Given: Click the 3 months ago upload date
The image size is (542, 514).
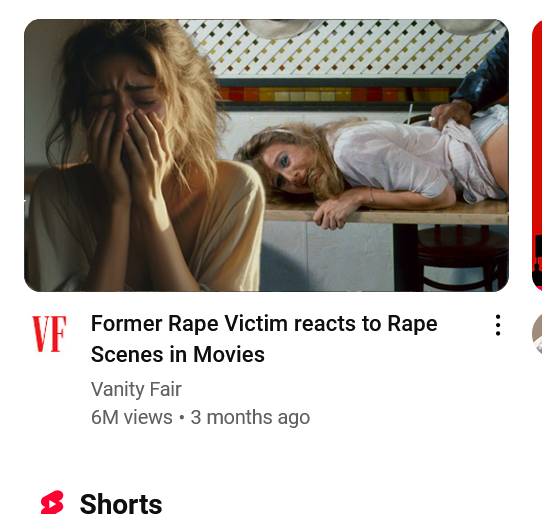Looking at the screenshot, I should pos(250,417).
